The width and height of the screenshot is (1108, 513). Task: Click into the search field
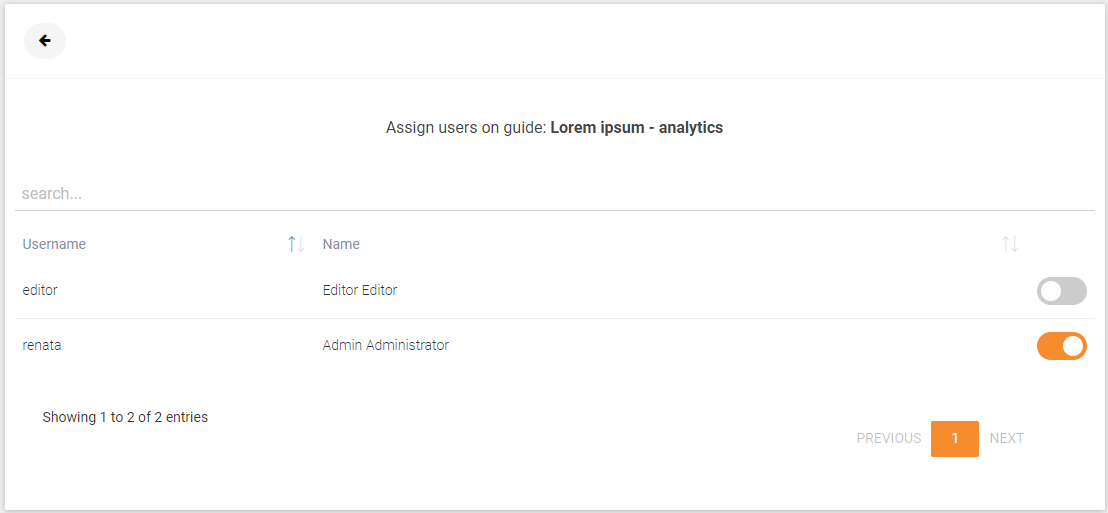pyautogui.click(x=555, y=194)
